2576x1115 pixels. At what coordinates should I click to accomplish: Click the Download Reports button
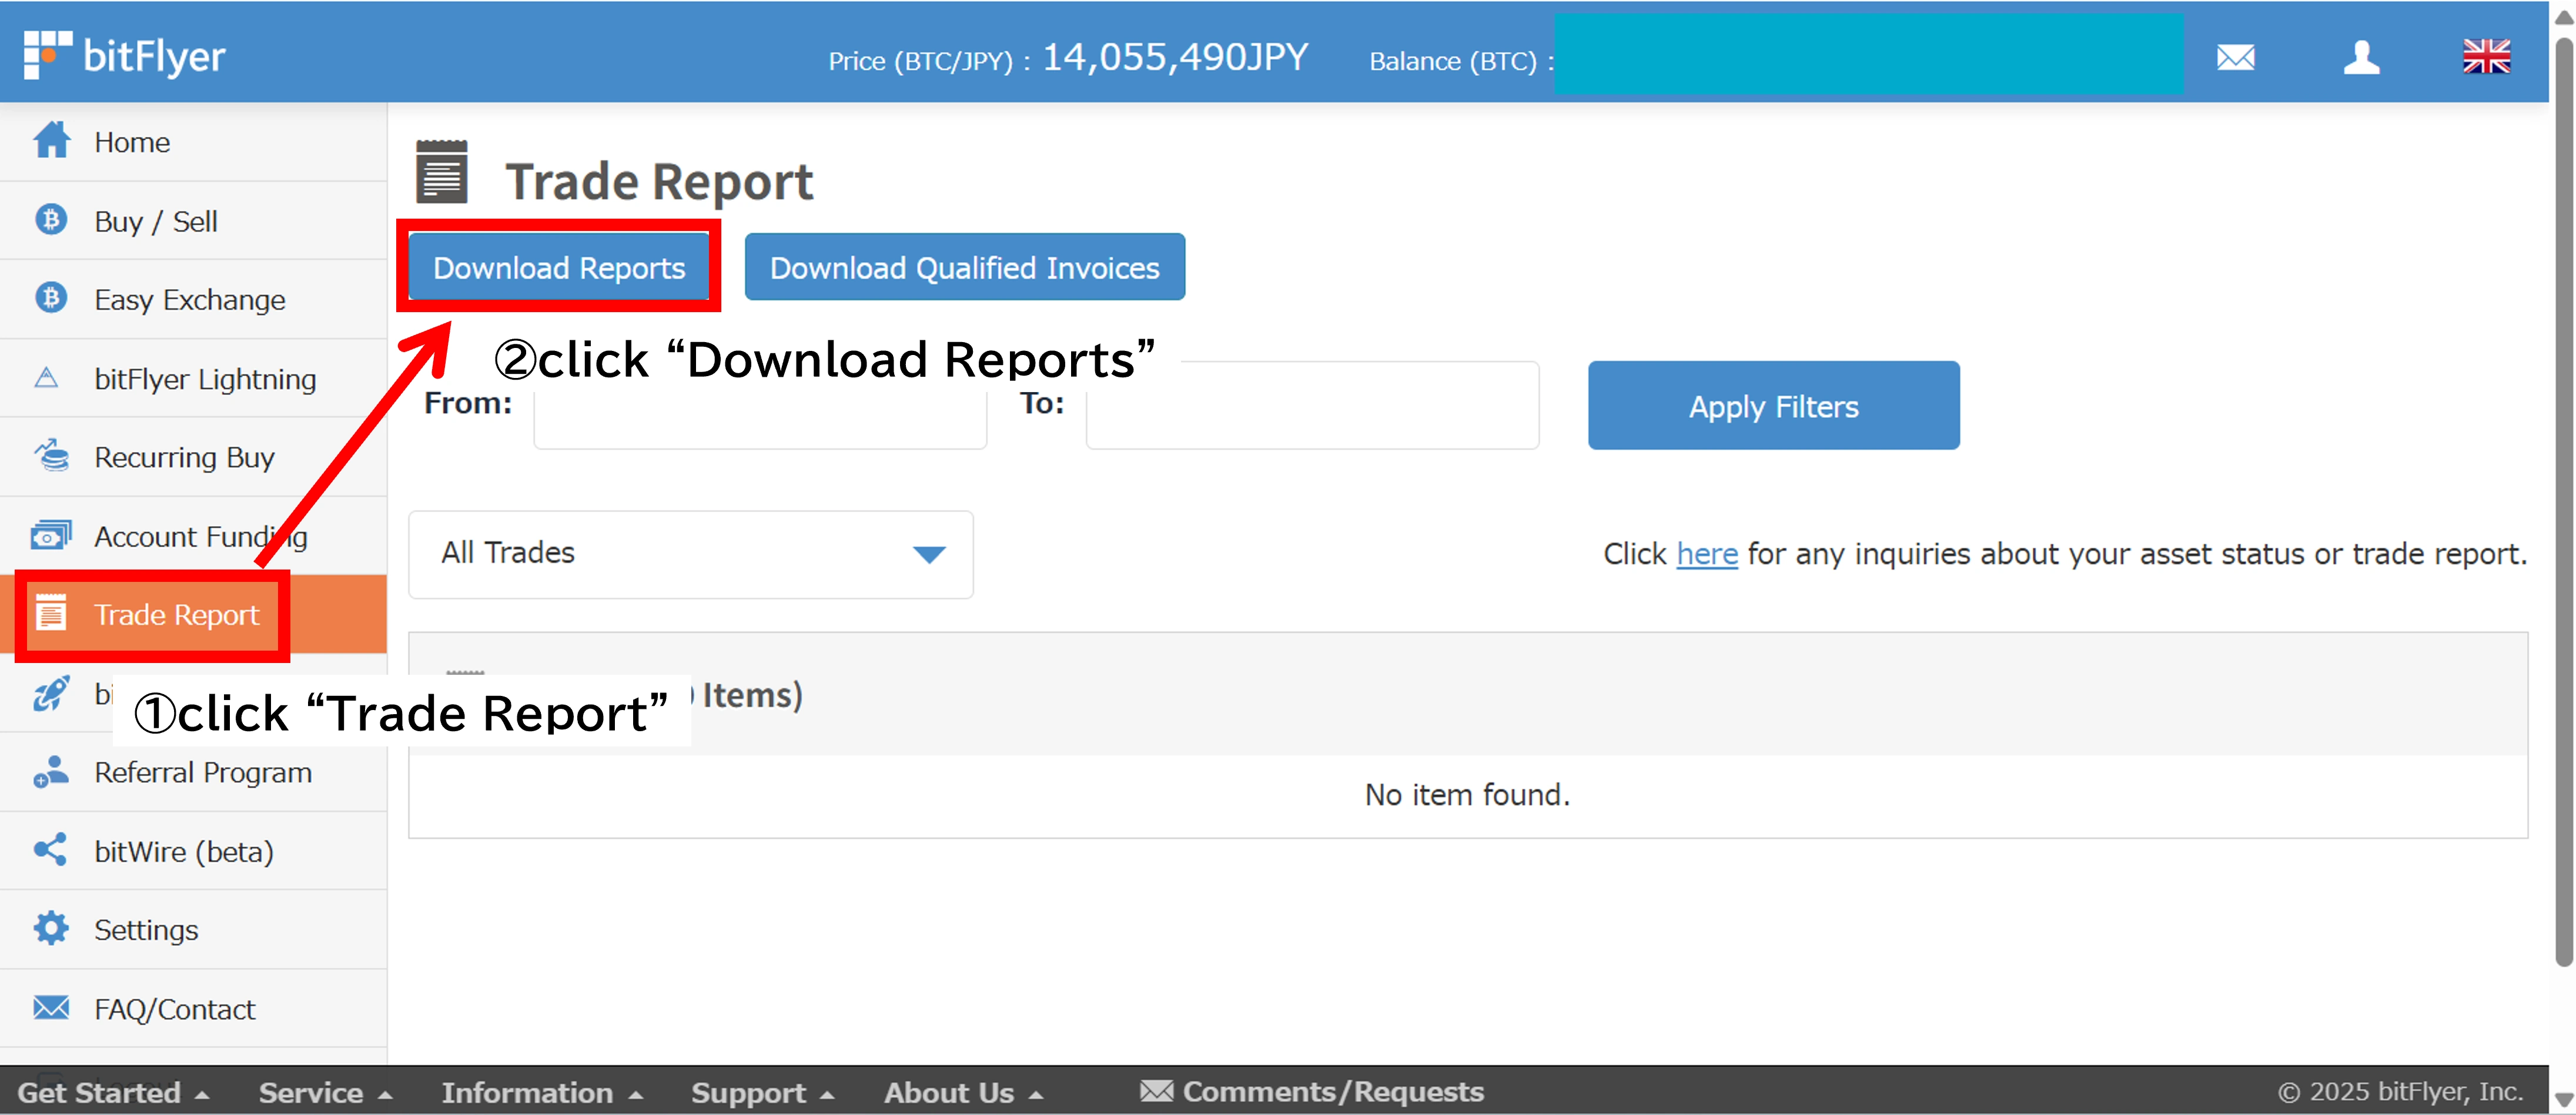point(559,266)
